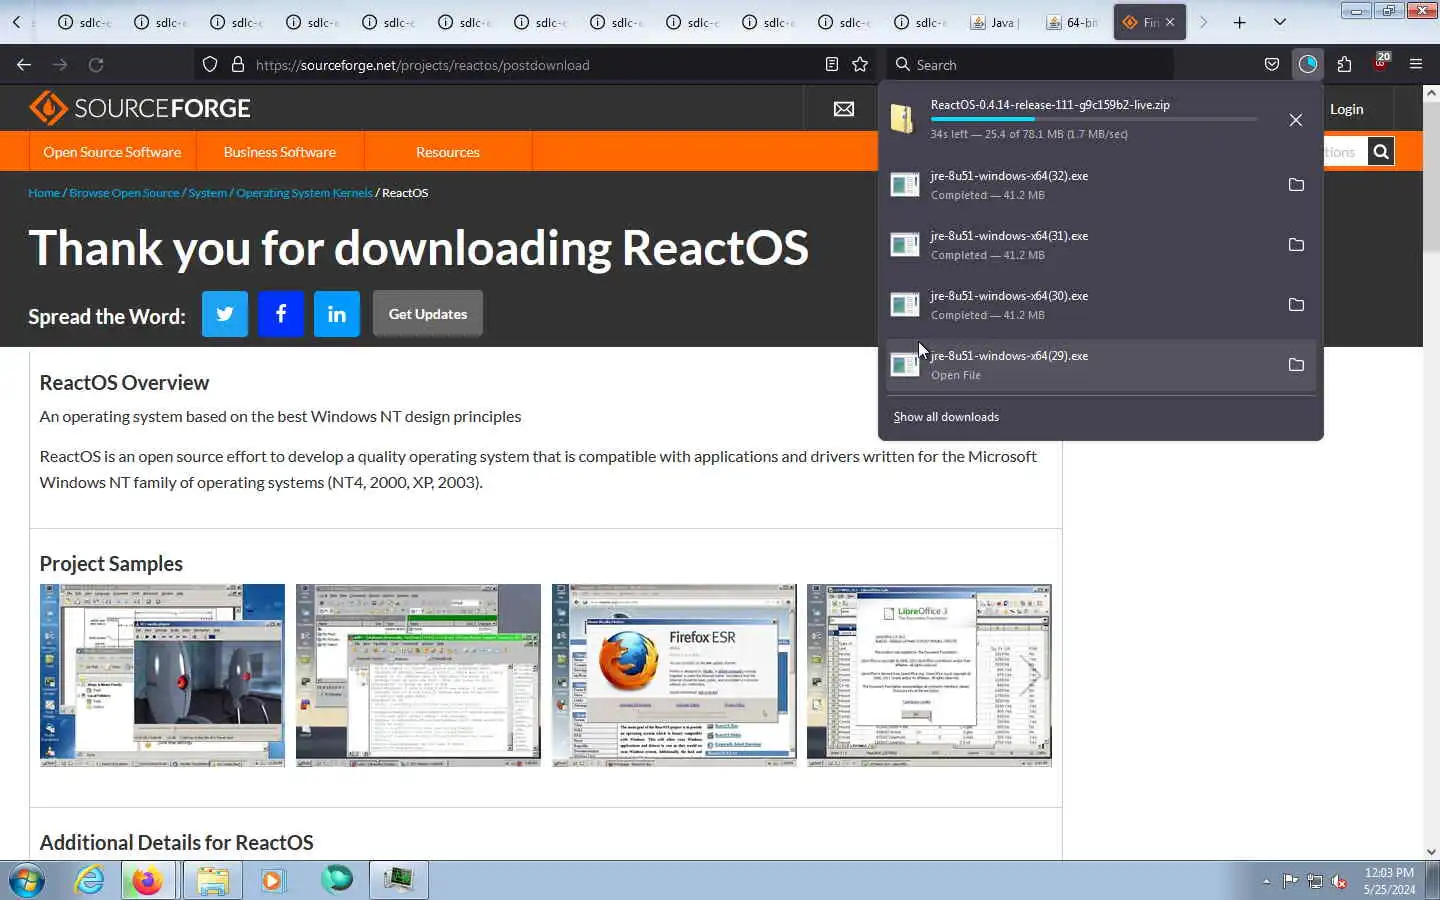Share ReactOS on LinkedIn
This screenshot has height=900, width=1440.
pyautogui.click(x=337, y=314)
